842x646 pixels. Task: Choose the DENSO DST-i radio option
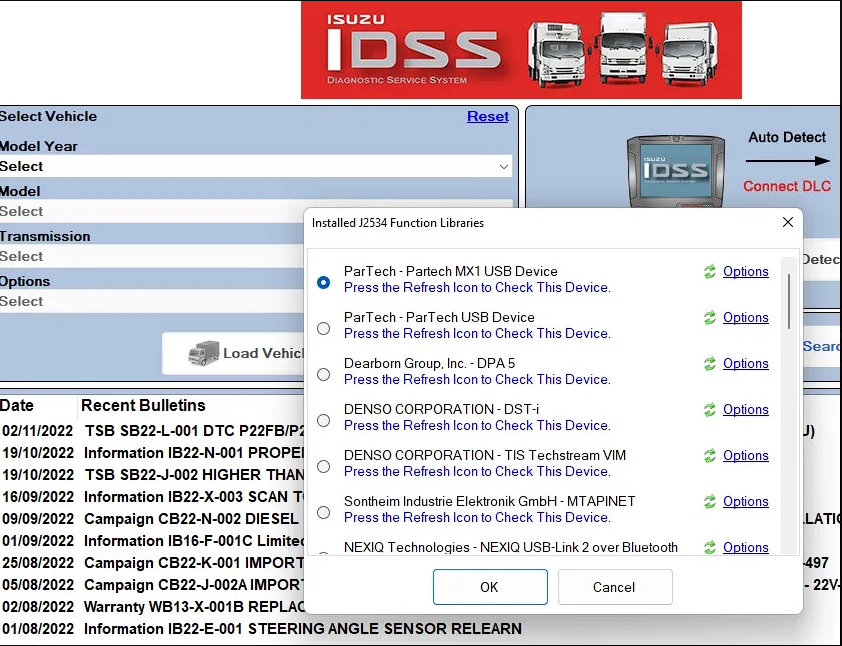pos(323,420)
